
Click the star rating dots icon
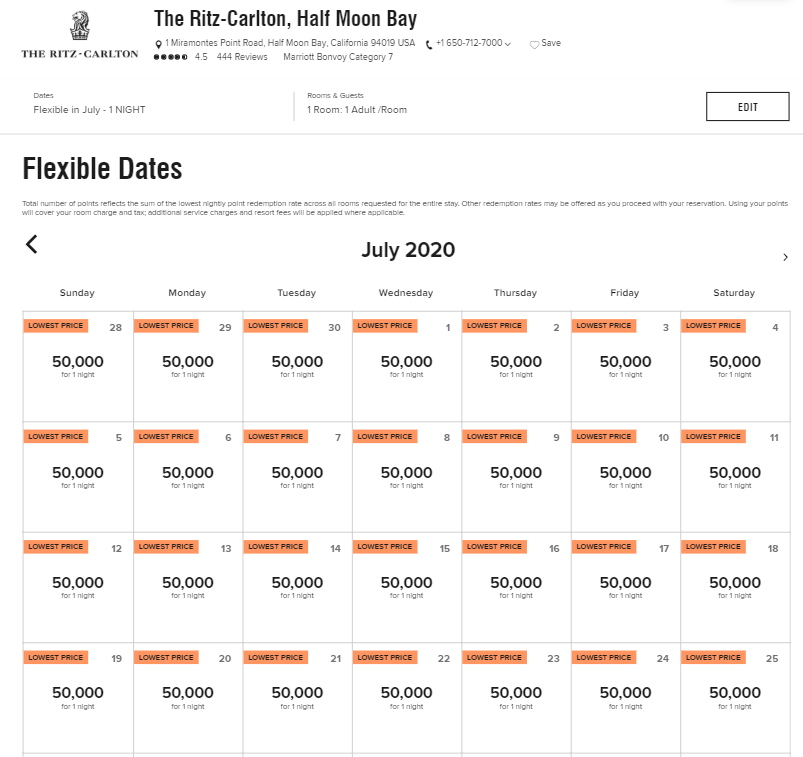170,57
